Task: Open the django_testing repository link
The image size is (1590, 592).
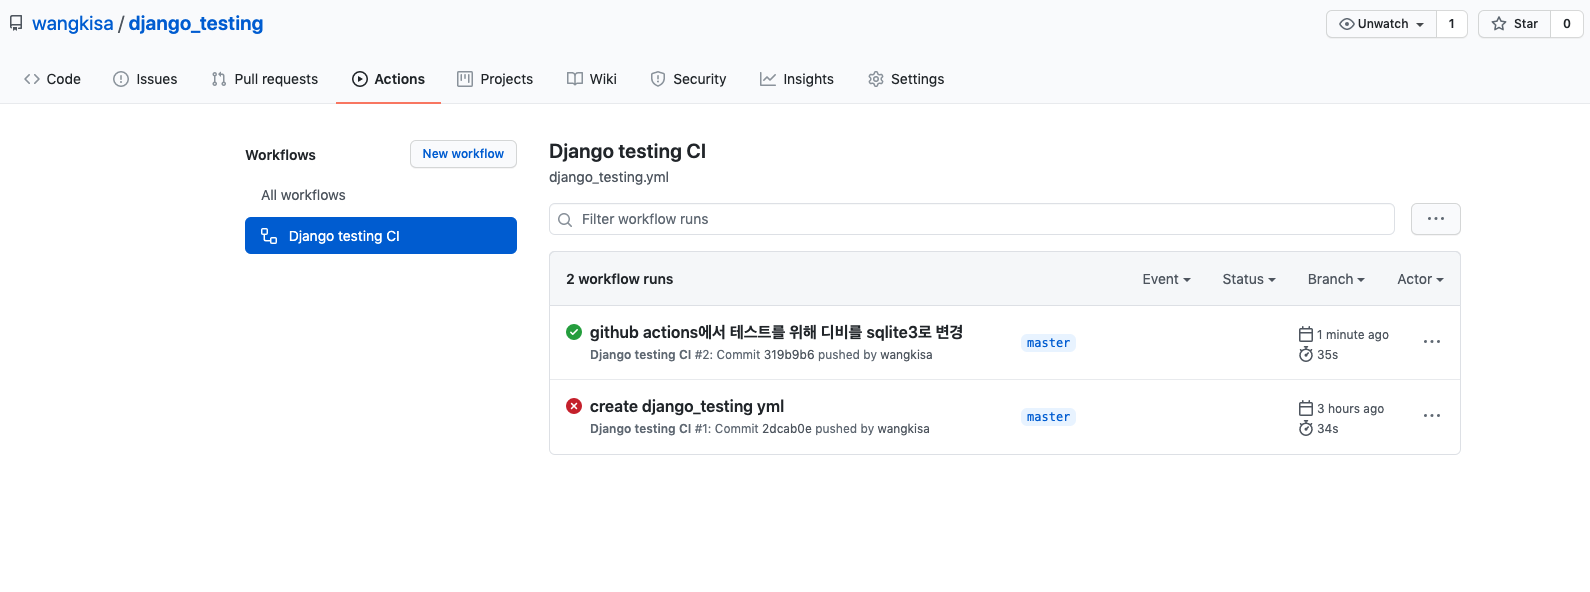Action: [x=196, y=23]
